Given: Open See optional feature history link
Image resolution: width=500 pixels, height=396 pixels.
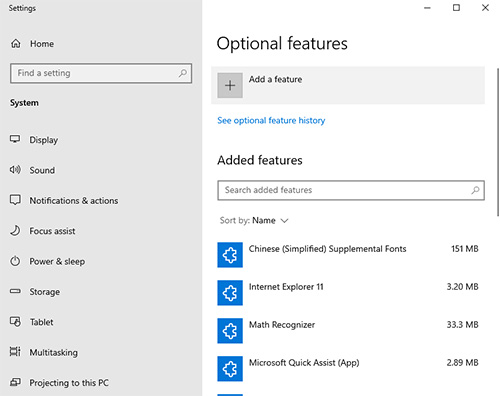Looking at the screenshot, I should coord(271,120).
